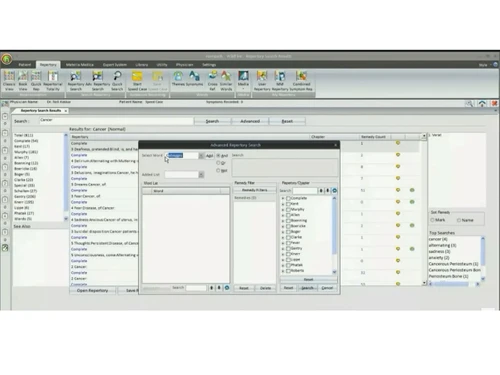Expand the Boger tree node
Viewport: 500px width, 375px height.
283,232
